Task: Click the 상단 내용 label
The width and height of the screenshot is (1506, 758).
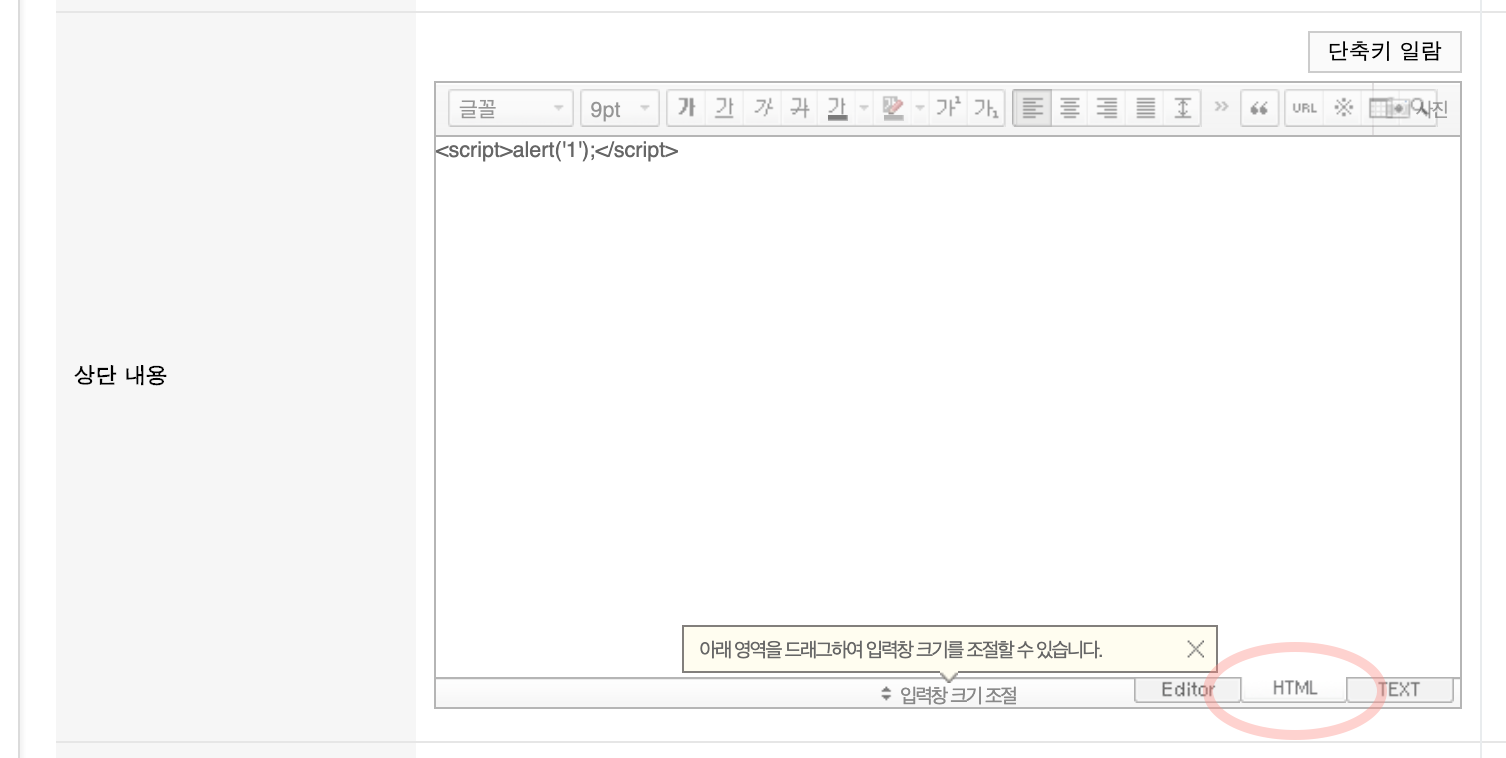Action: click(120, 376)
